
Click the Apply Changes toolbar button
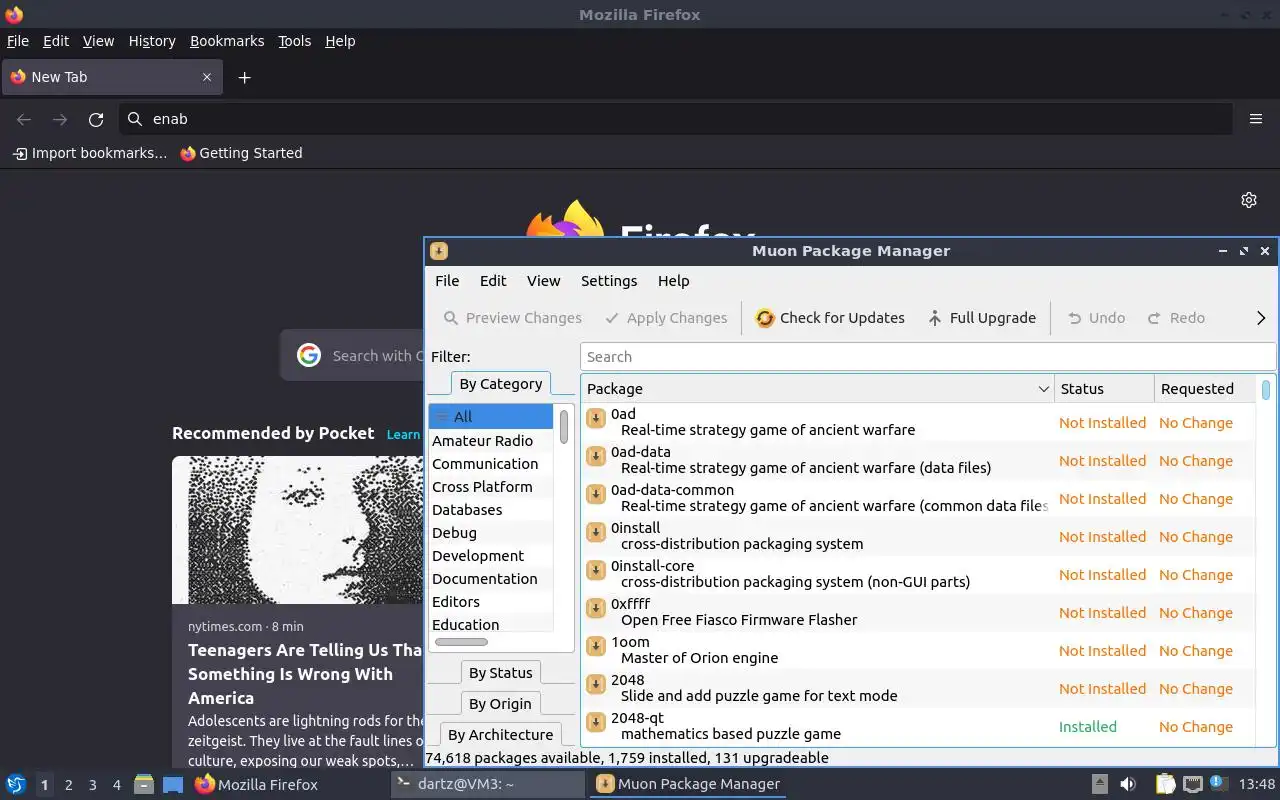[666, 318]
